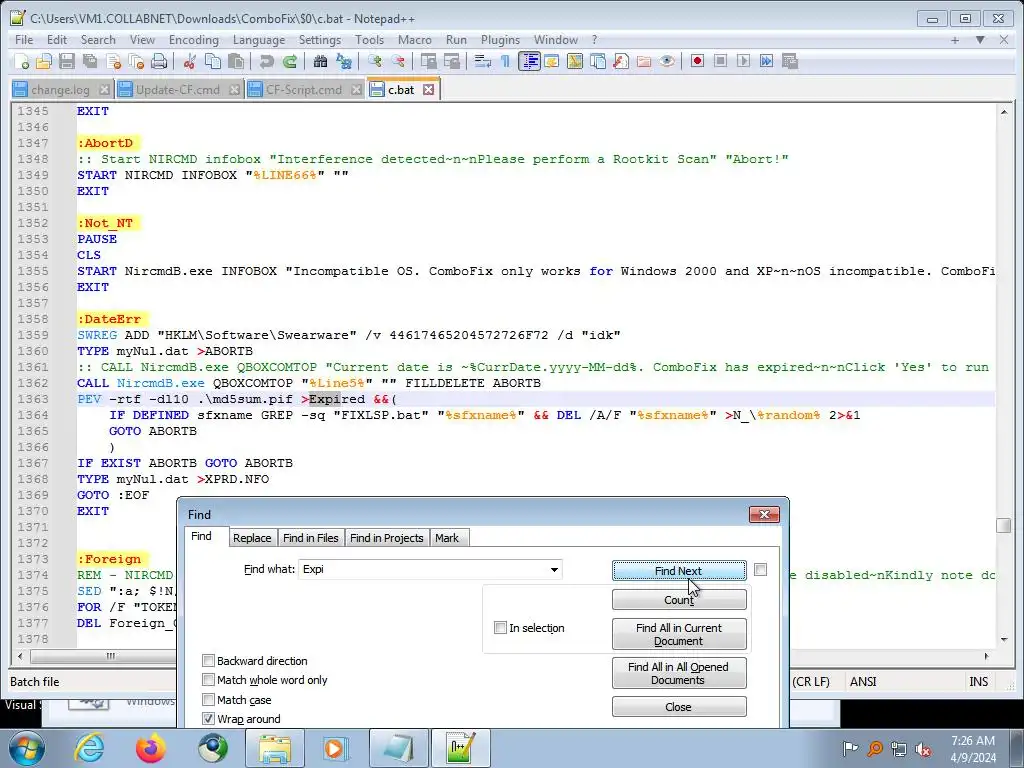Toggle Show All Characters pilcrow icon
The height and width of the screenshot is (768, 1024).
pyautogui.click(x=505, y=61)
